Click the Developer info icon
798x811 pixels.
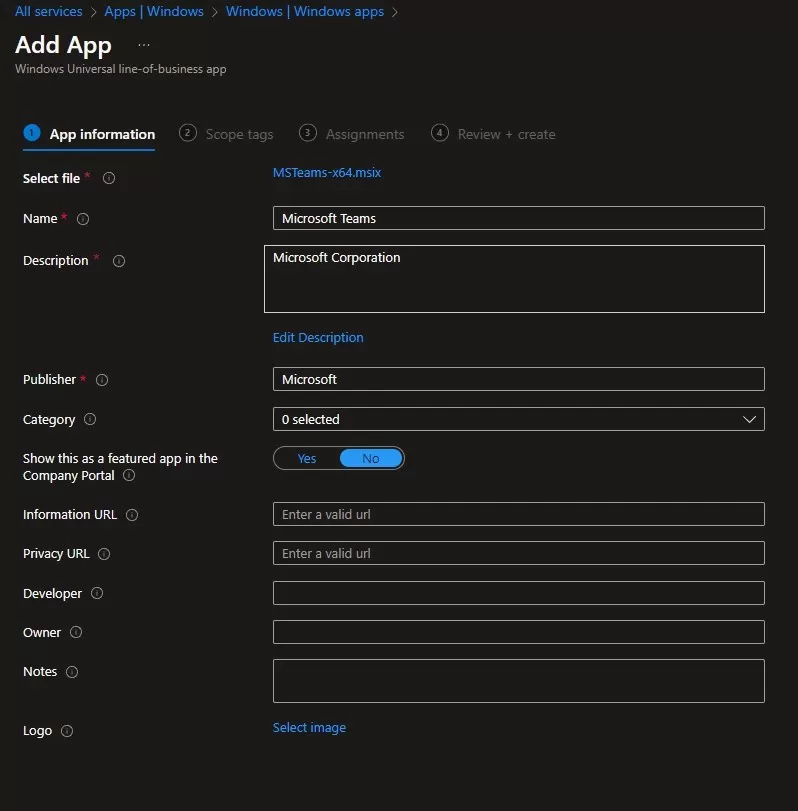click(x=96, y=593)
